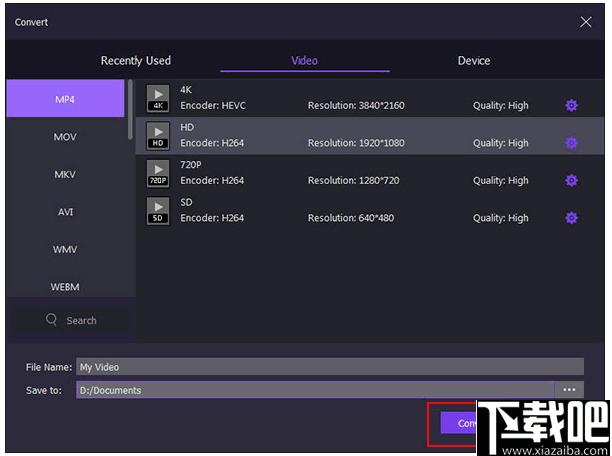Click the File Name input field
Viewport: 612px width, 456px height.
330,367
